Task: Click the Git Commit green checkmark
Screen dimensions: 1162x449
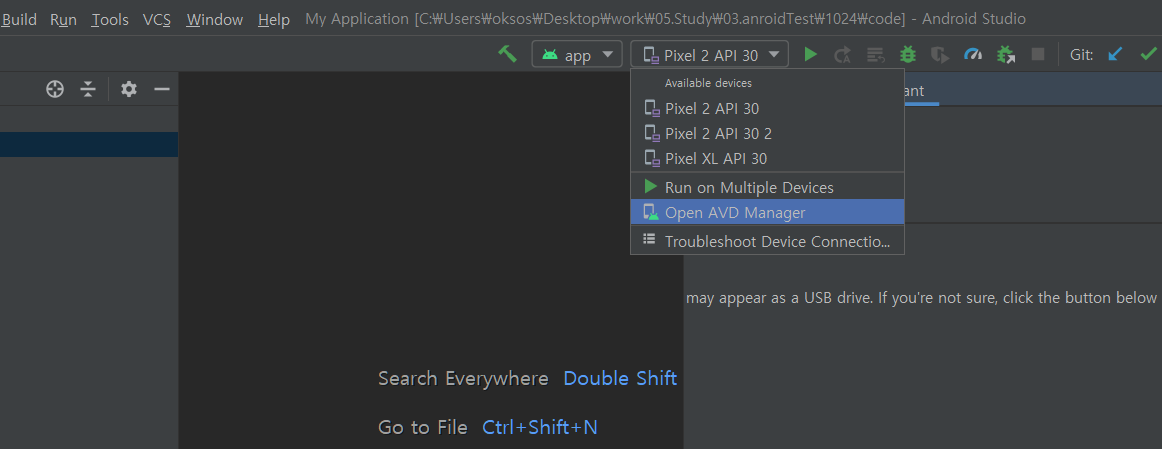Action: point(1148,54)
